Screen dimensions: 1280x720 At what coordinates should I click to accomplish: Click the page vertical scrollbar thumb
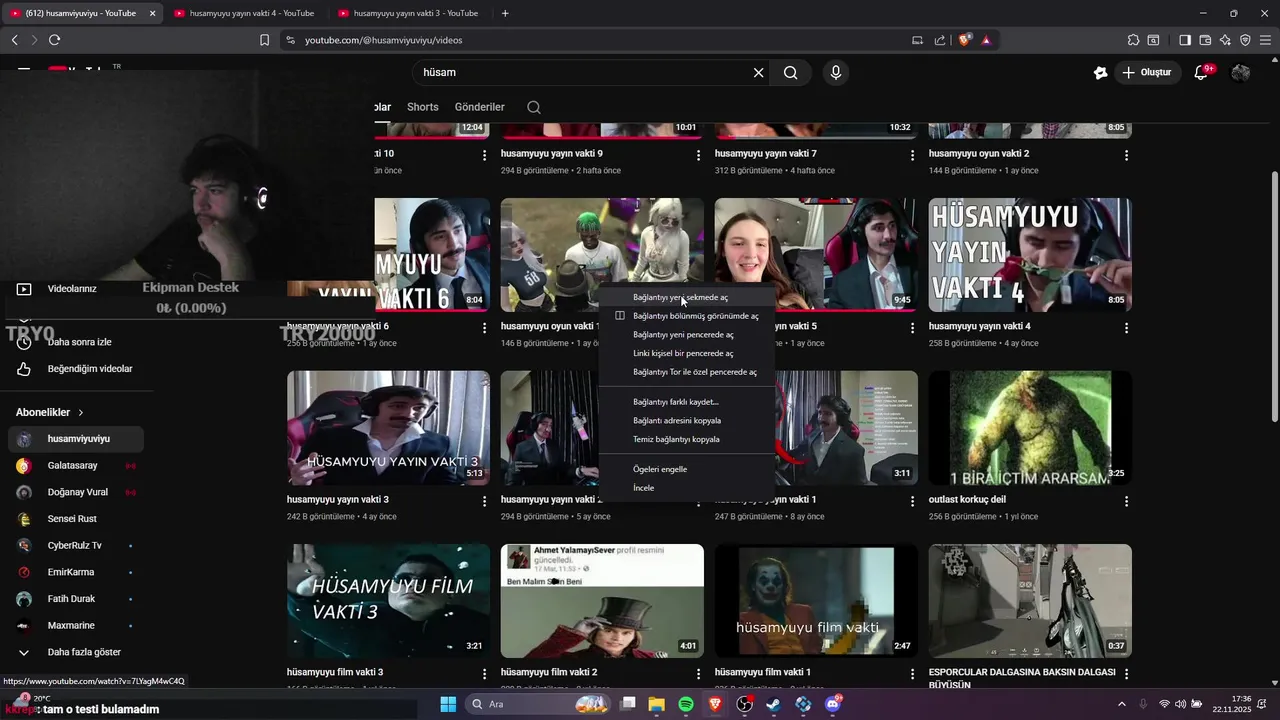[x=1274, y=296]
